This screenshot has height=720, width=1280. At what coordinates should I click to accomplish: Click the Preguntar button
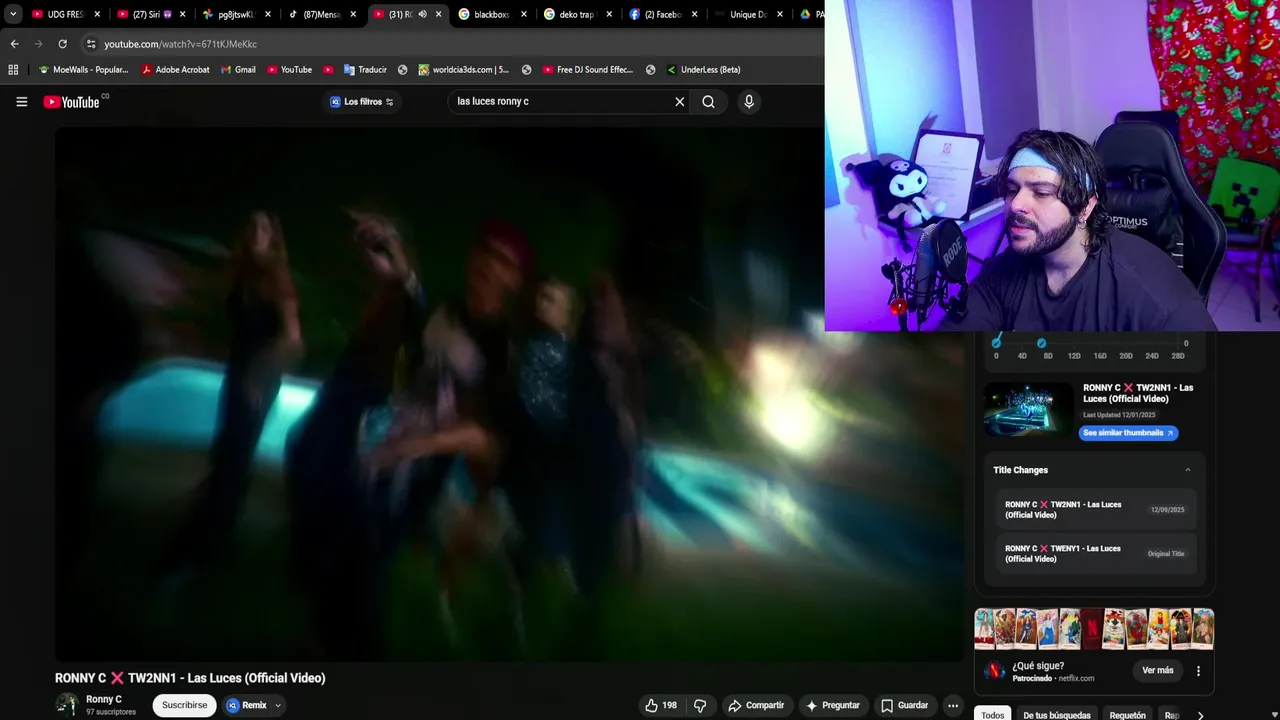832,705
